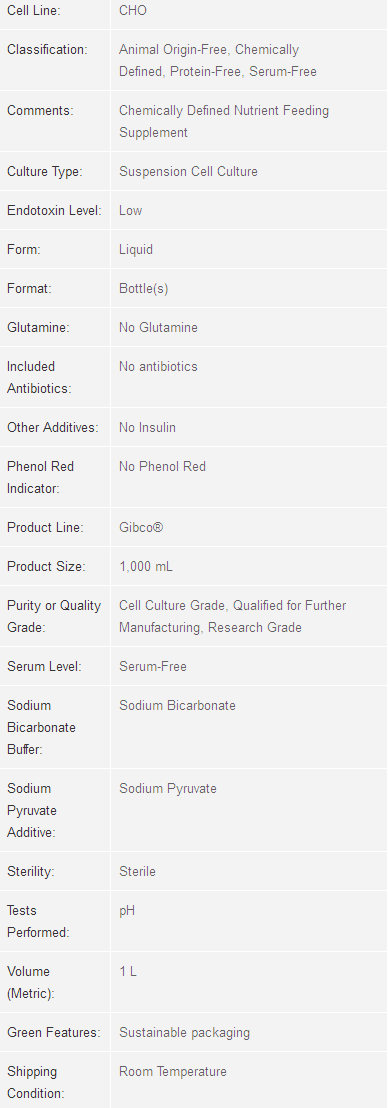Select the Sodium Bicarbonate buffer value
Viewport: 388px width, 1108px height.
177,705
